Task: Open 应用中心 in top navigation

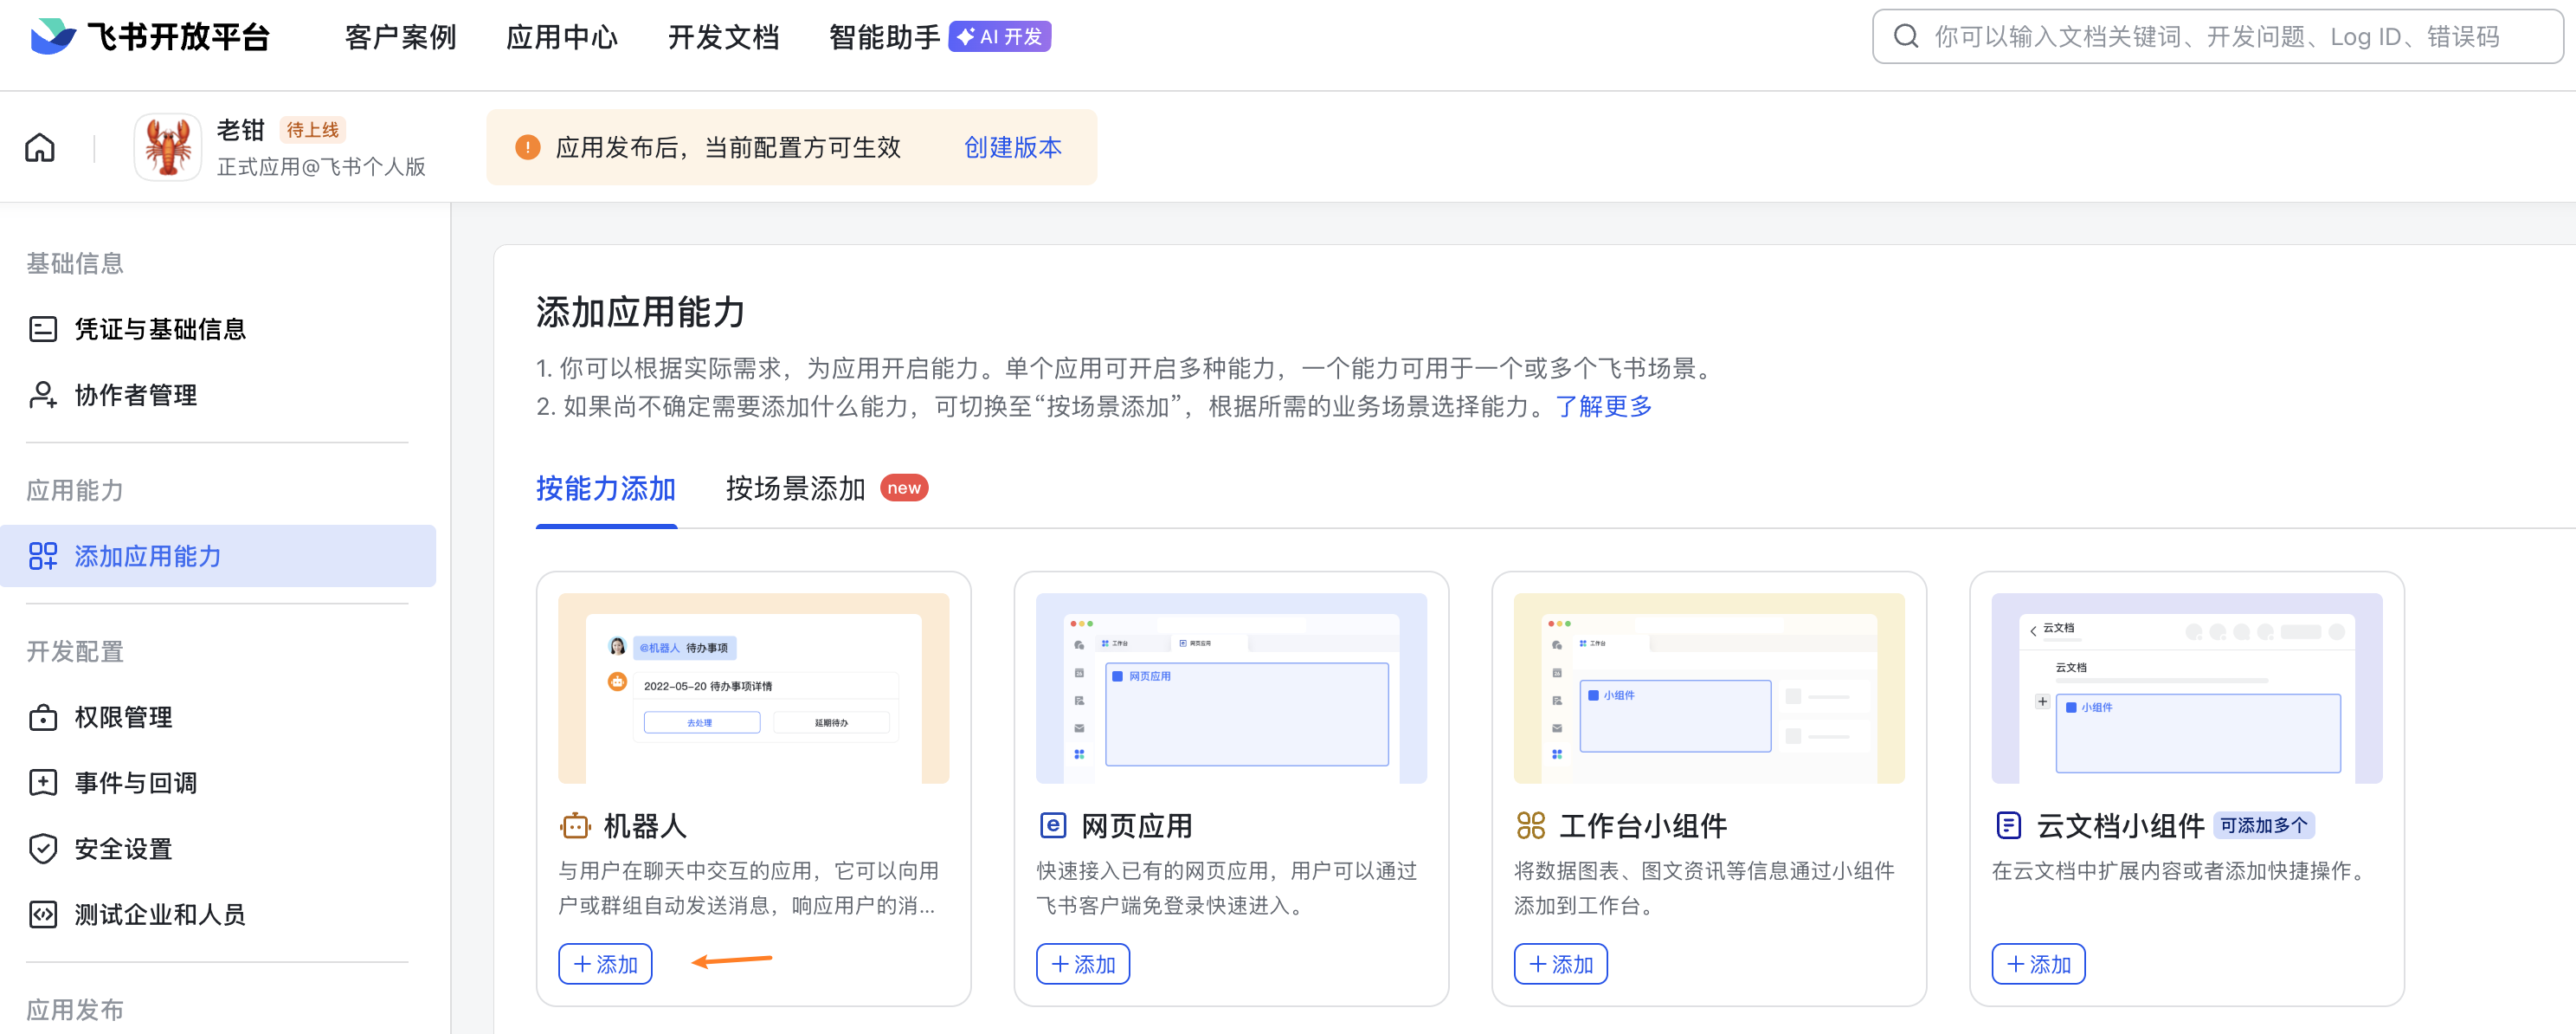Action: tap(562, 37)
